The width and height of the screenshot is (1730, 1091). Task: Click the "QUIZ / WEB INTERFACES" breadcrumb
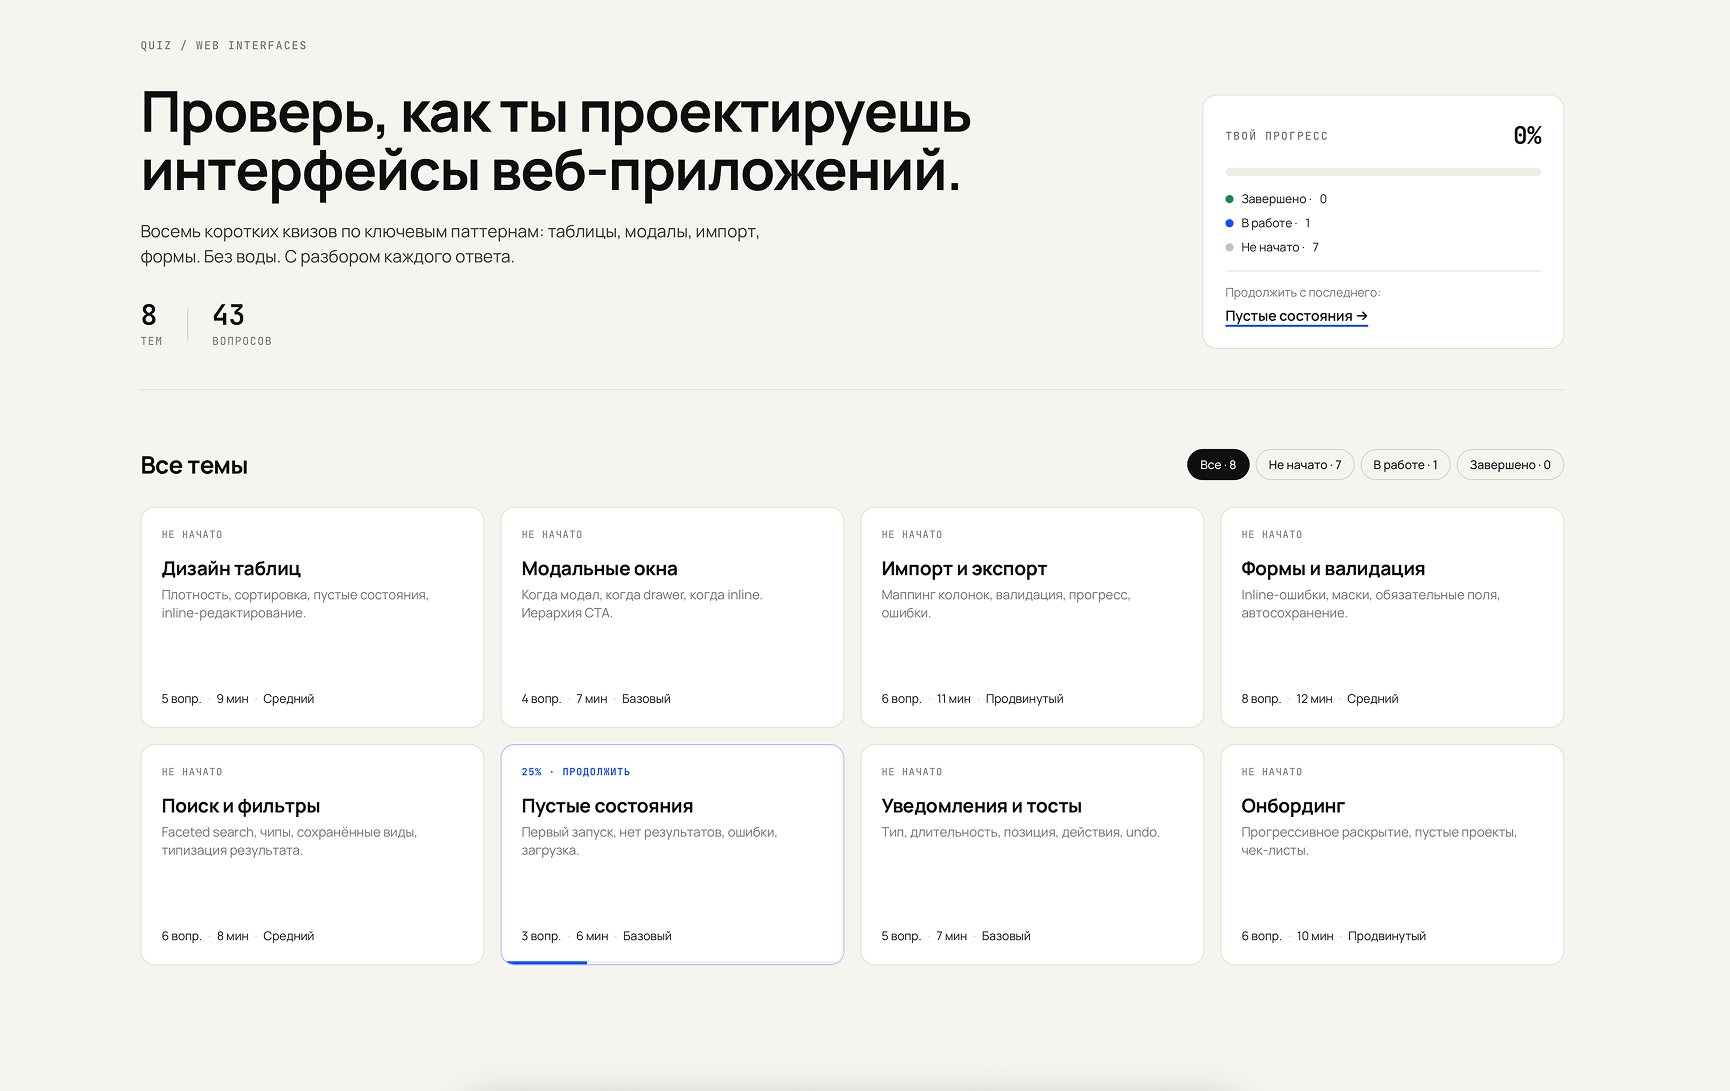(224, 46)
